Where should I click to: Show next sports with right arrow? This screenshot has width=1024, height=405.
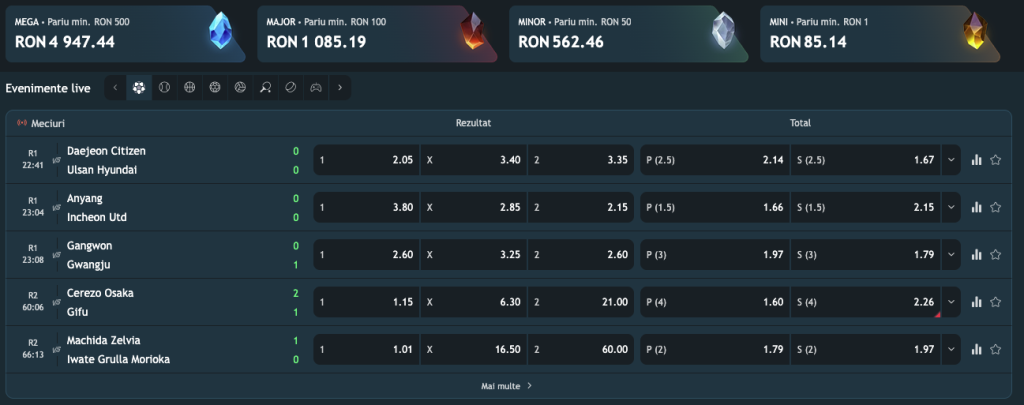(340, 88)
